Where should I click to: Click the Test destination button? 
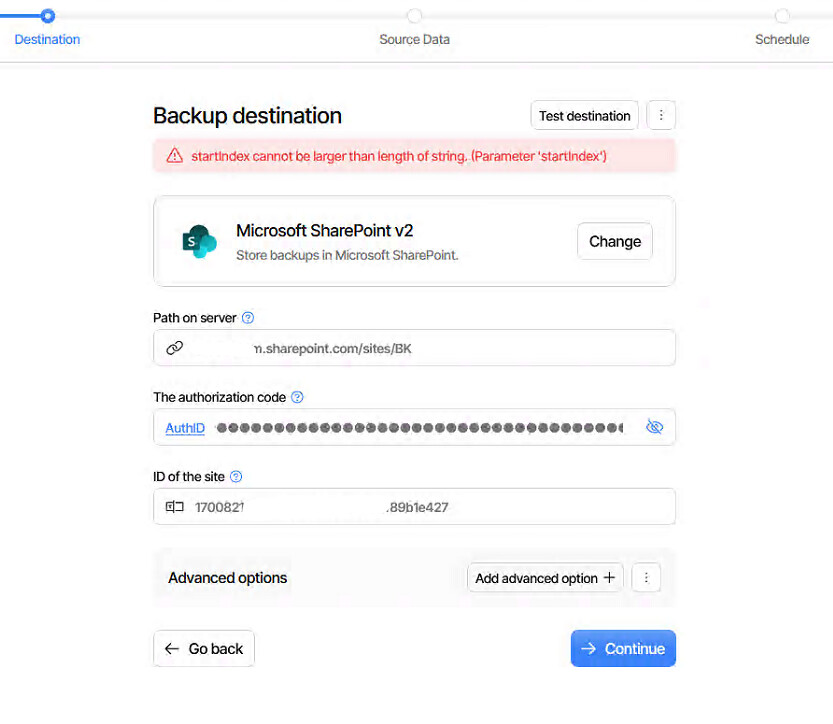[584, 116]
